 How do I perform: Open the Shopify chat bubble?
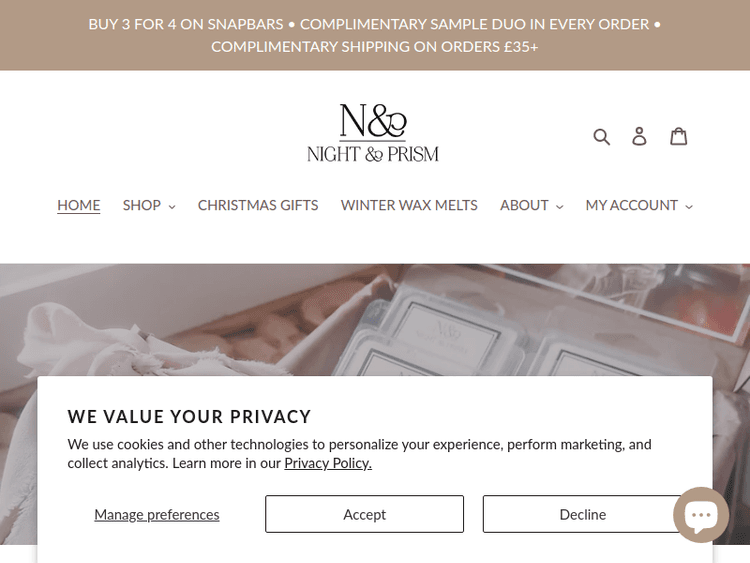[701, 514]
